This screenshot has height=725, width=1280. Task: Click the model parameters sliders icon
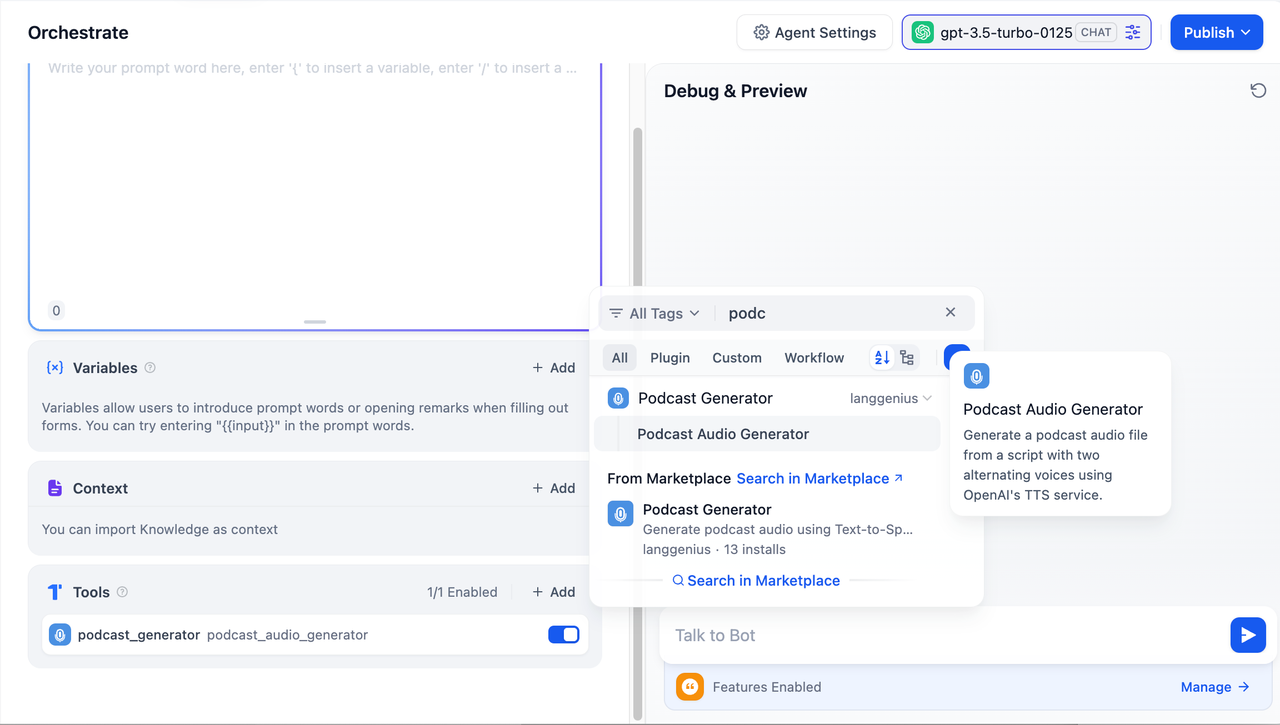1133,32
